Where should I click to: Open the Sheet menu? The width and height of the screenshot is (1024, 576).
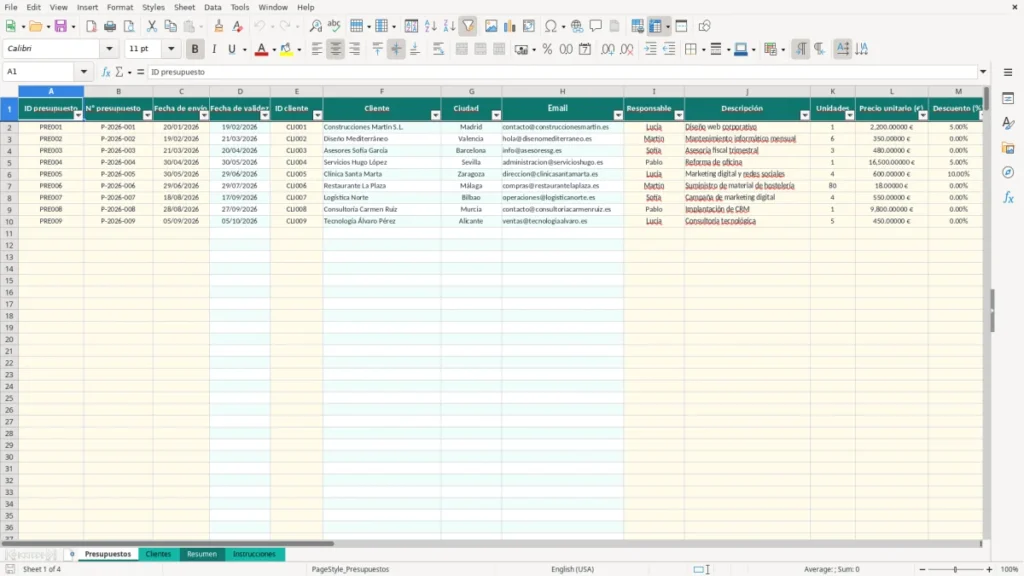(184, 7)
